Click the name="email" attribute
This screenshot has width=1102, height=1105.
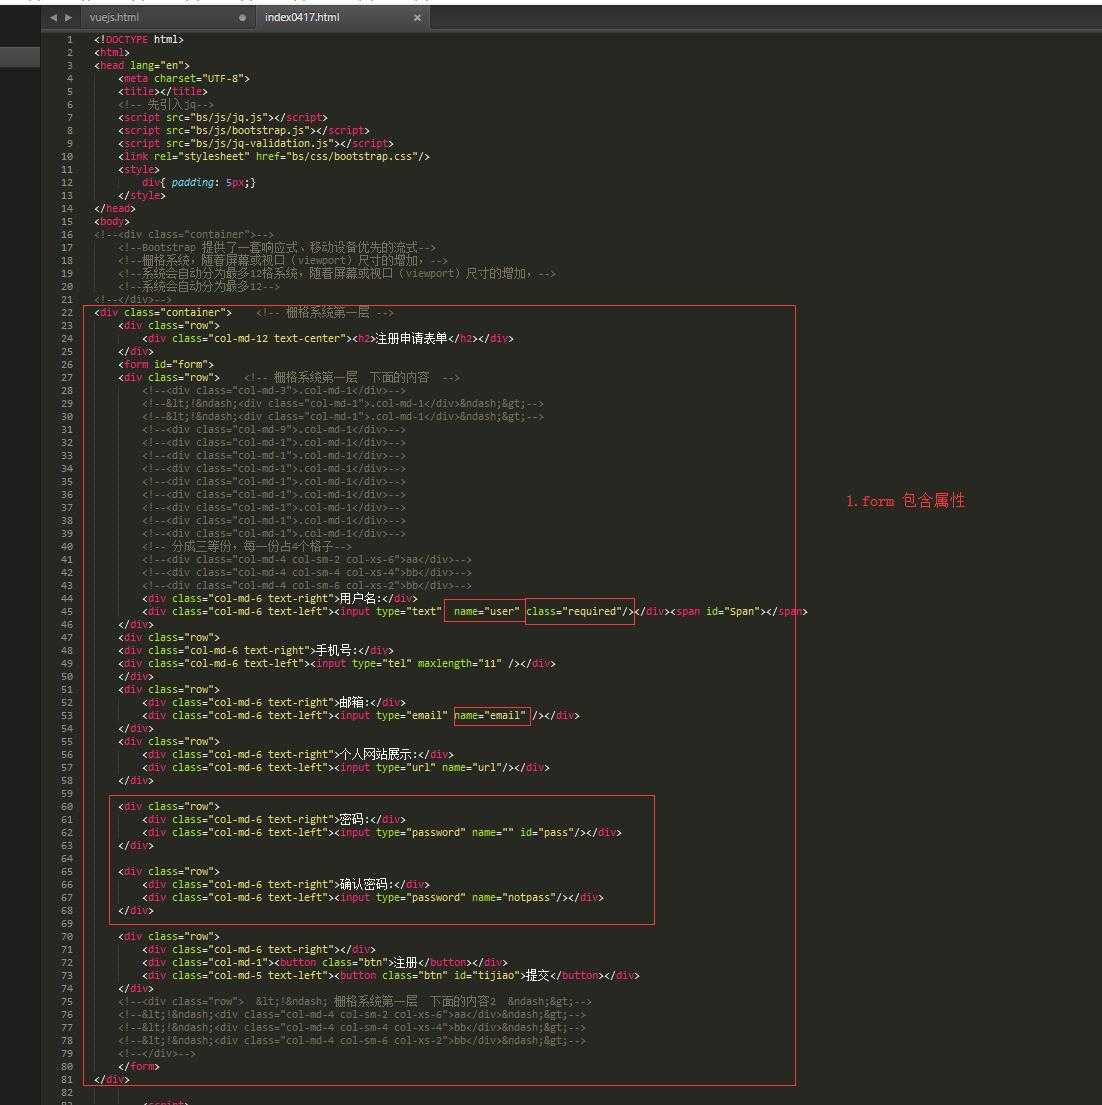click(x=490, y=715)
